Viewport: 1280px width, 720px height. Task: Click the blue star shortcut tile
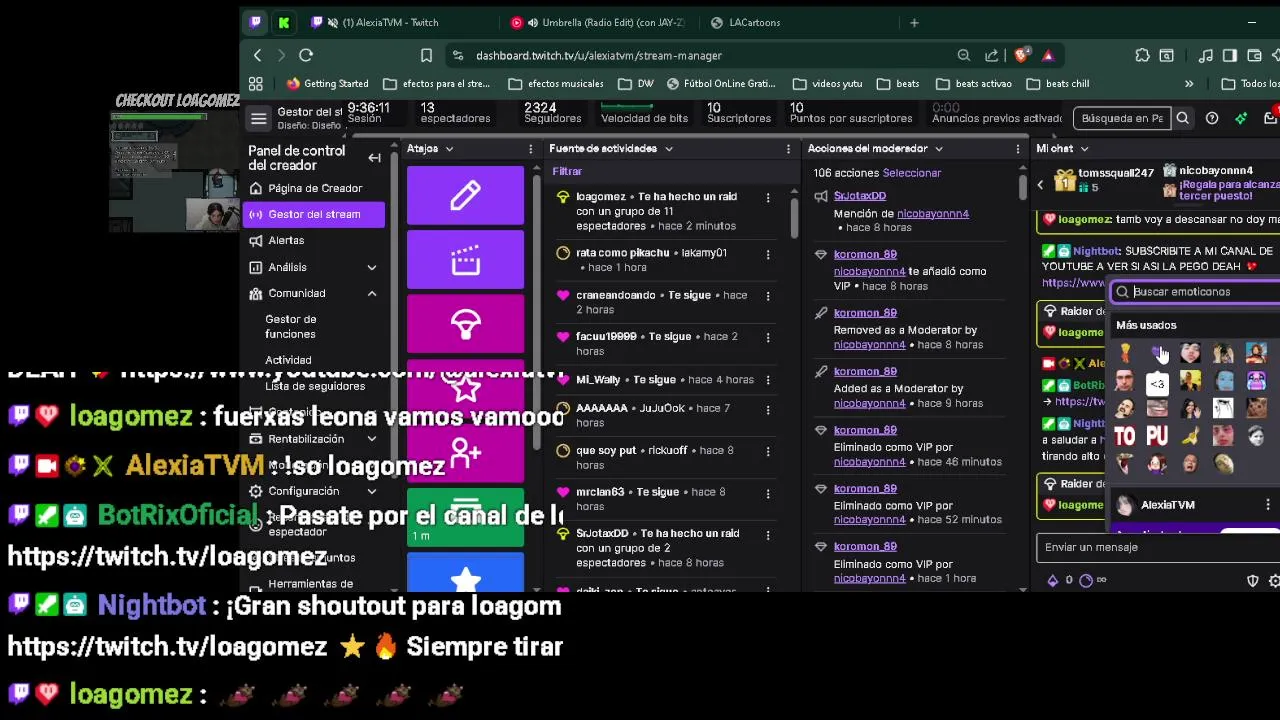[465, 574]
